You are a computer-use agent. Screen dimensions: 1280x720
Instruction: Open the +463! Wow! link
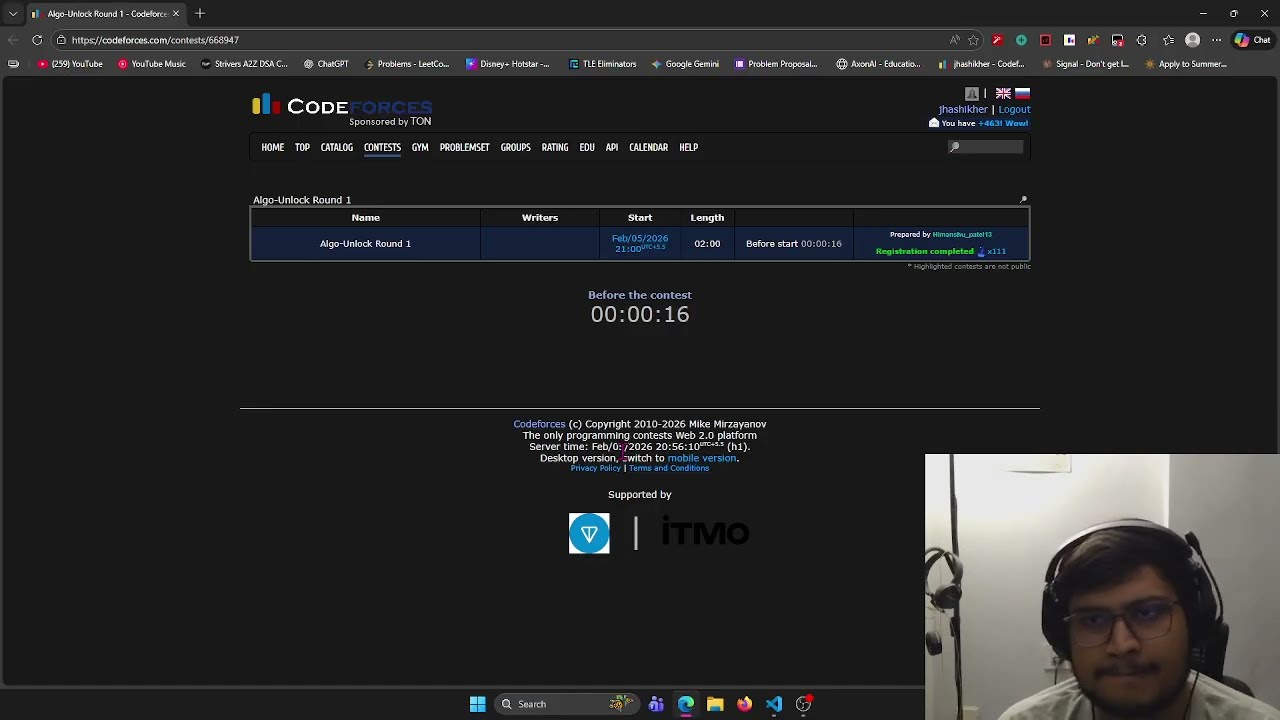point(1003,123)
